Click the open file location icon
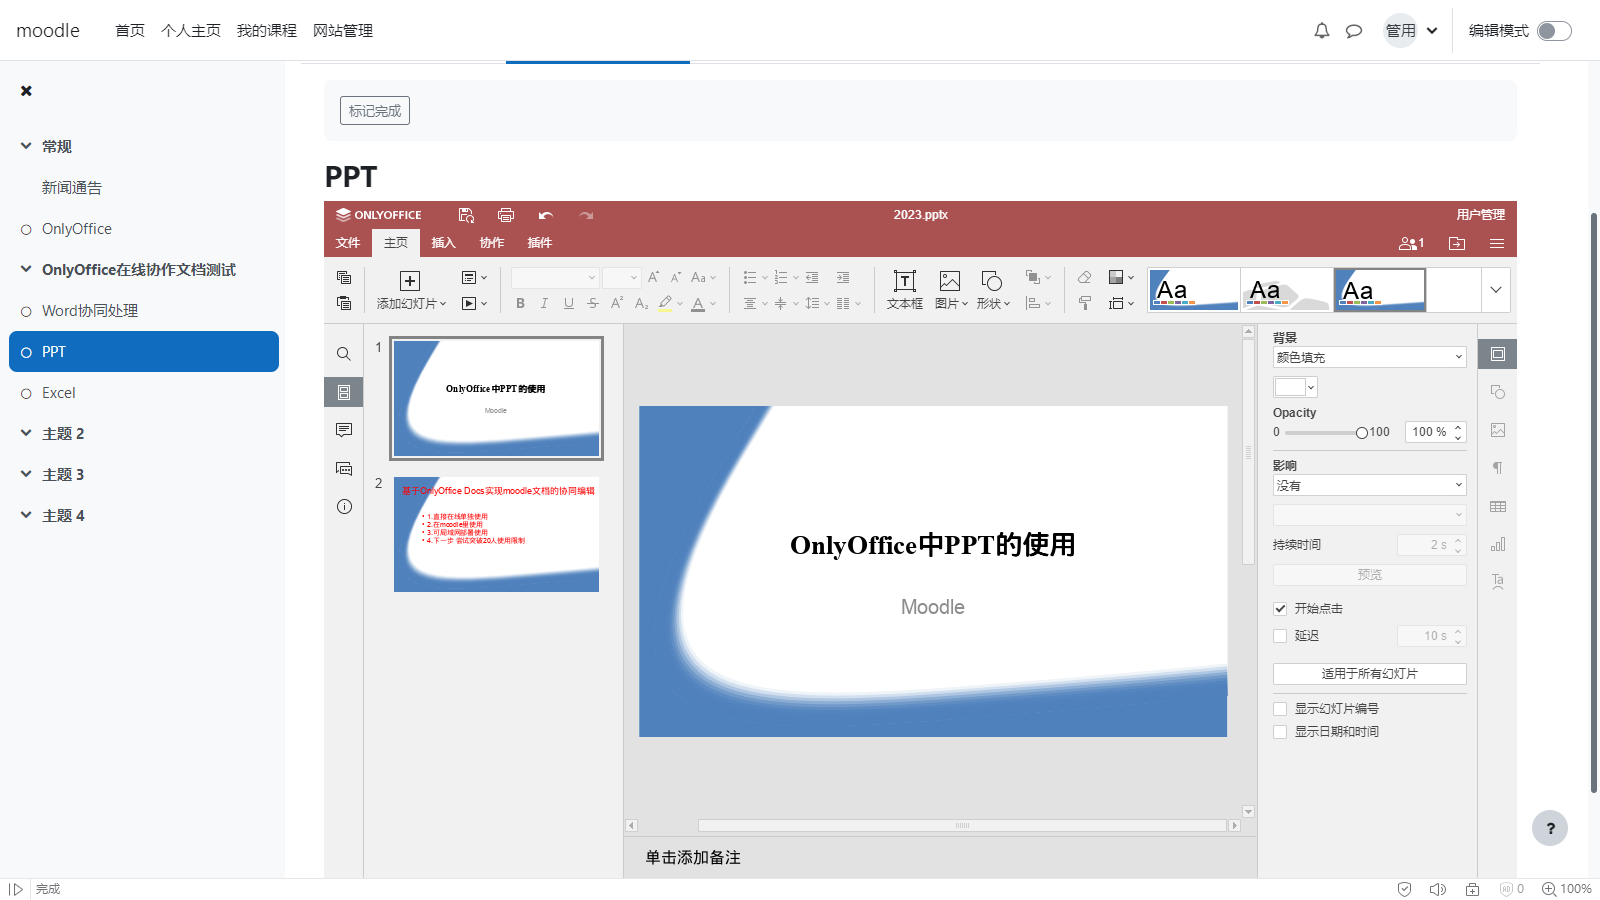Screen dimensions: 1600x900 point(1457,243)
